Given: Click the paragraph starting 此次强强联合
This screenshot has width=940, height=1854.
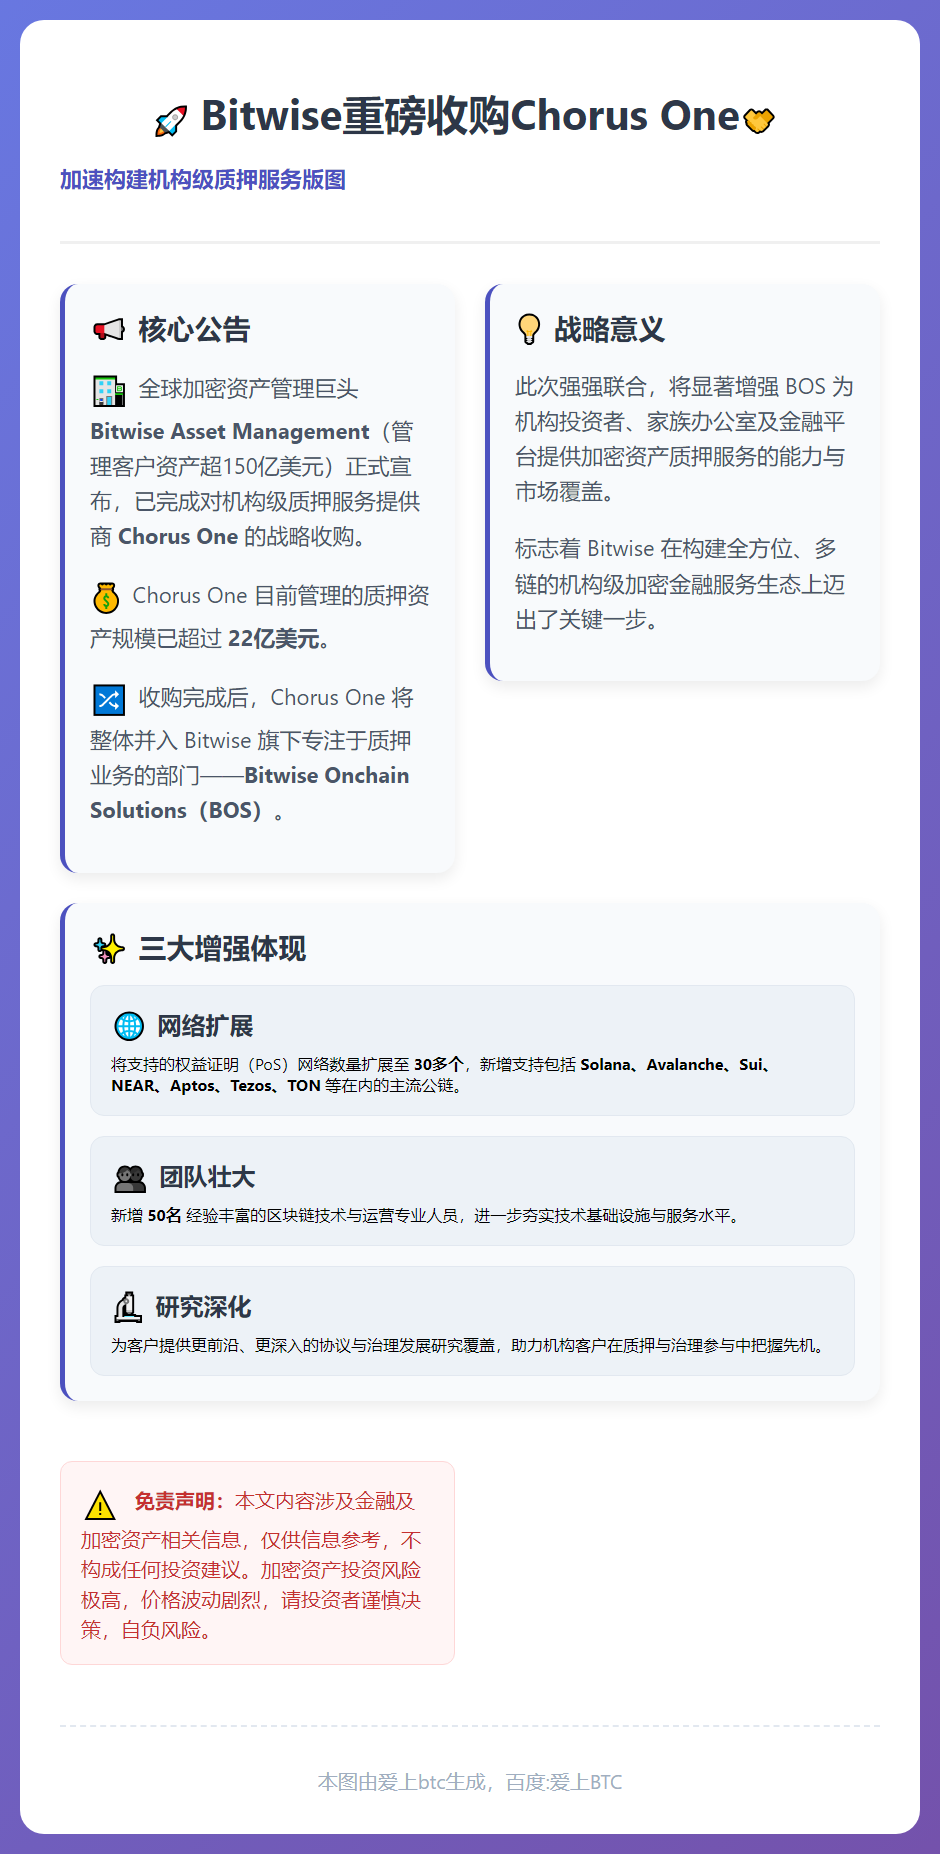Looking at the screenshot, I should click(684, 439).
